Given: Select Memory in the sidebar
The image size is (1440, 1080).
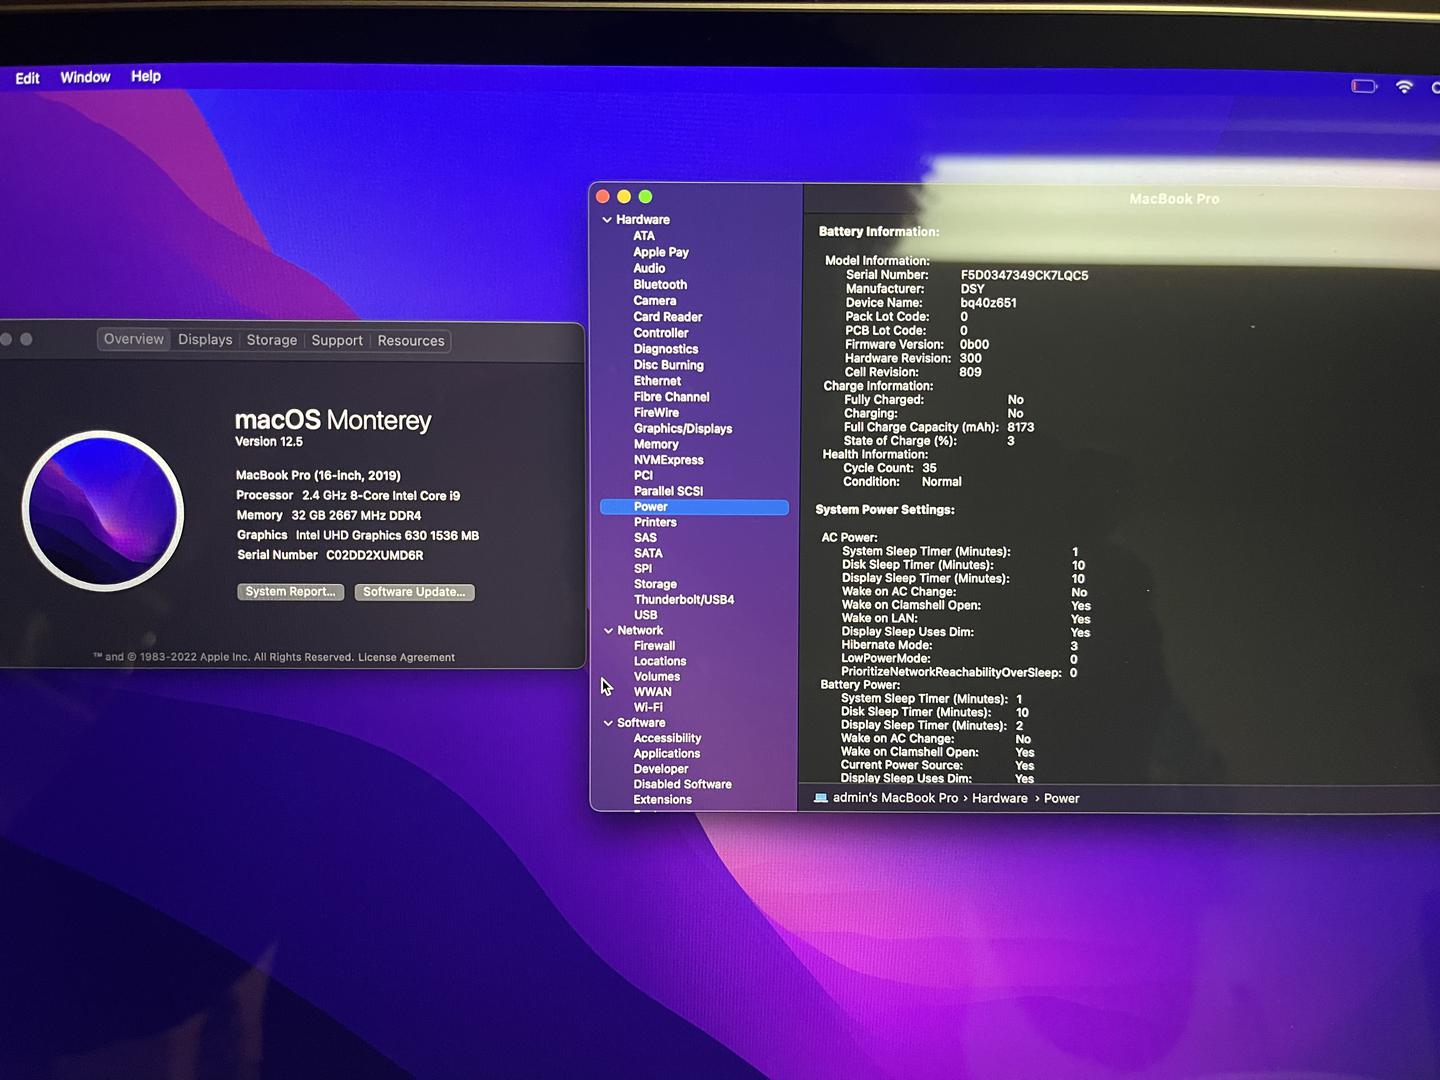Looking at the screenshot, I should [656, 444].
